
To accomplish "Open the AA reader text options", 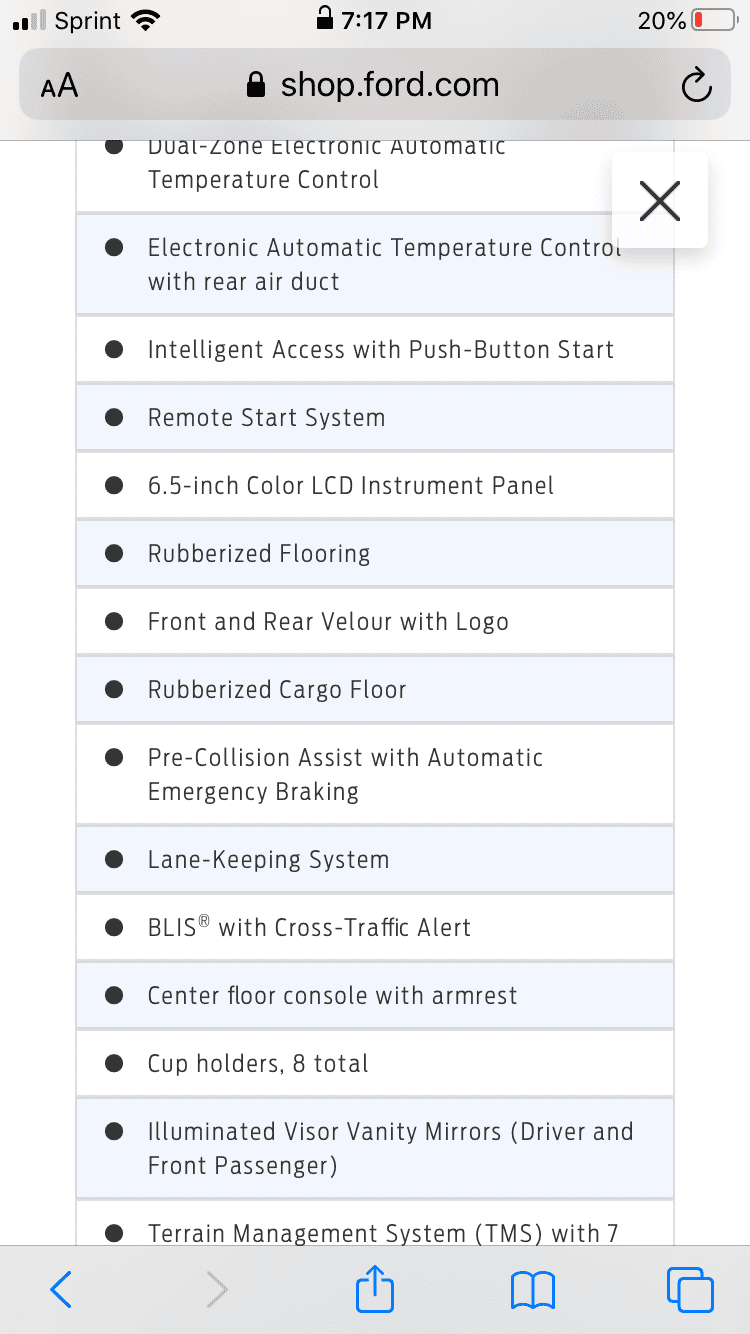I will tap(60, 87).
